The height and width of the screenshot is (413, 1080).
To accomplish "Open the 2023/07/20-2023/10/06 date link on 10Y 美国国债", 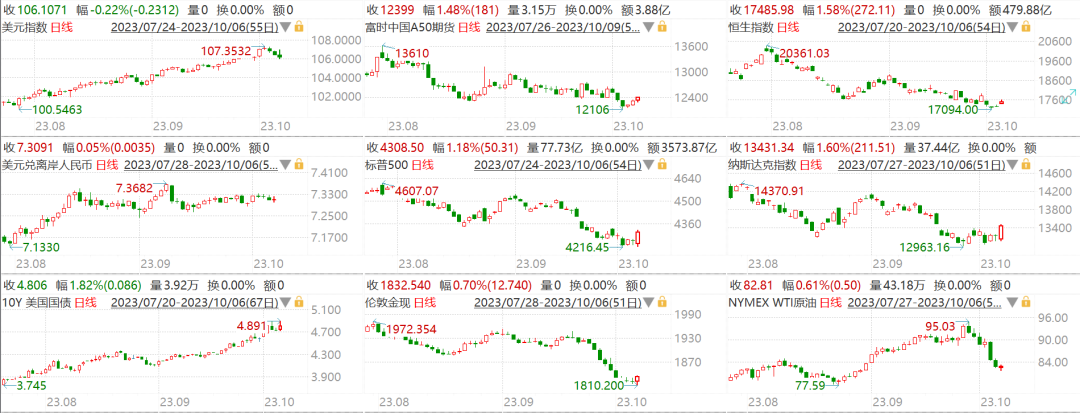I will click(196, 303).
